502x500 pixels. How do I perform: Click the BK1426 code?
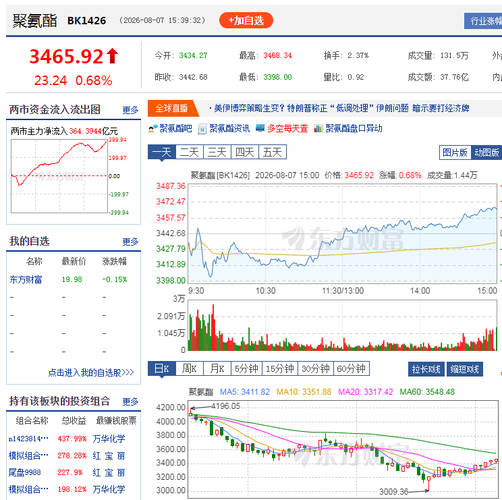click(x=87, y=21)
